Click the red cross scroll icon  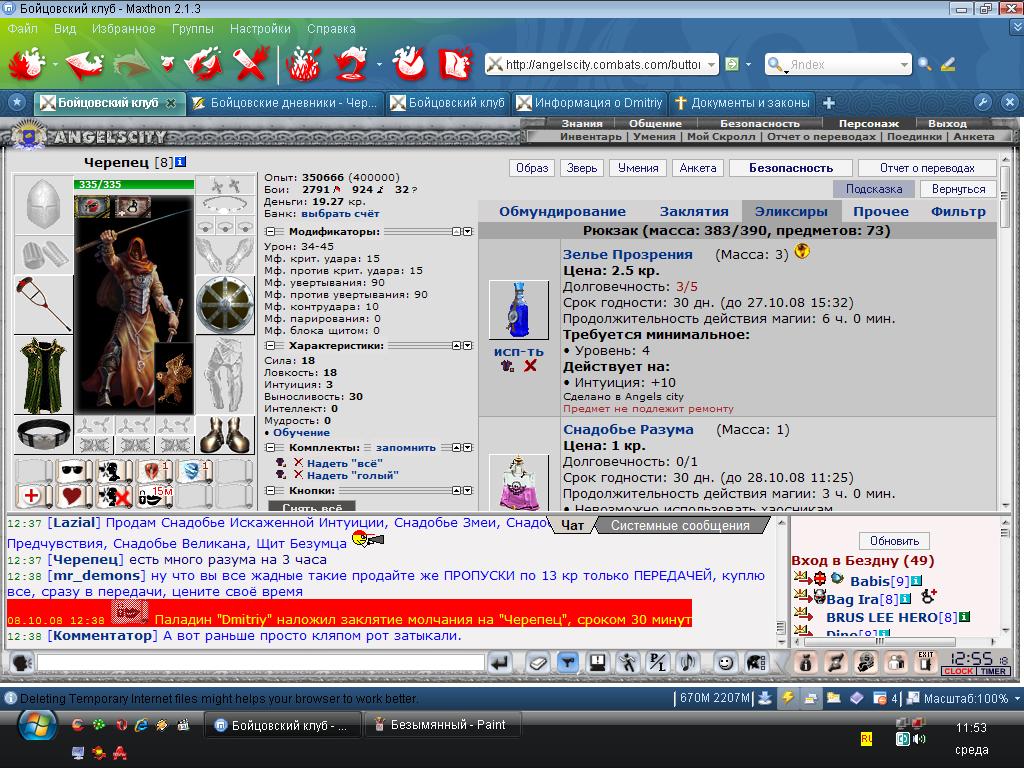31,496
